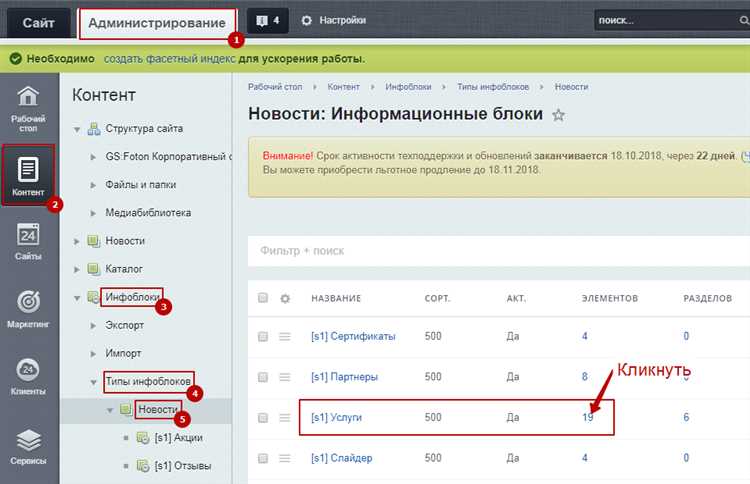
Task: Check the Услуги row checkbox
Action: (x=263, y=418)
